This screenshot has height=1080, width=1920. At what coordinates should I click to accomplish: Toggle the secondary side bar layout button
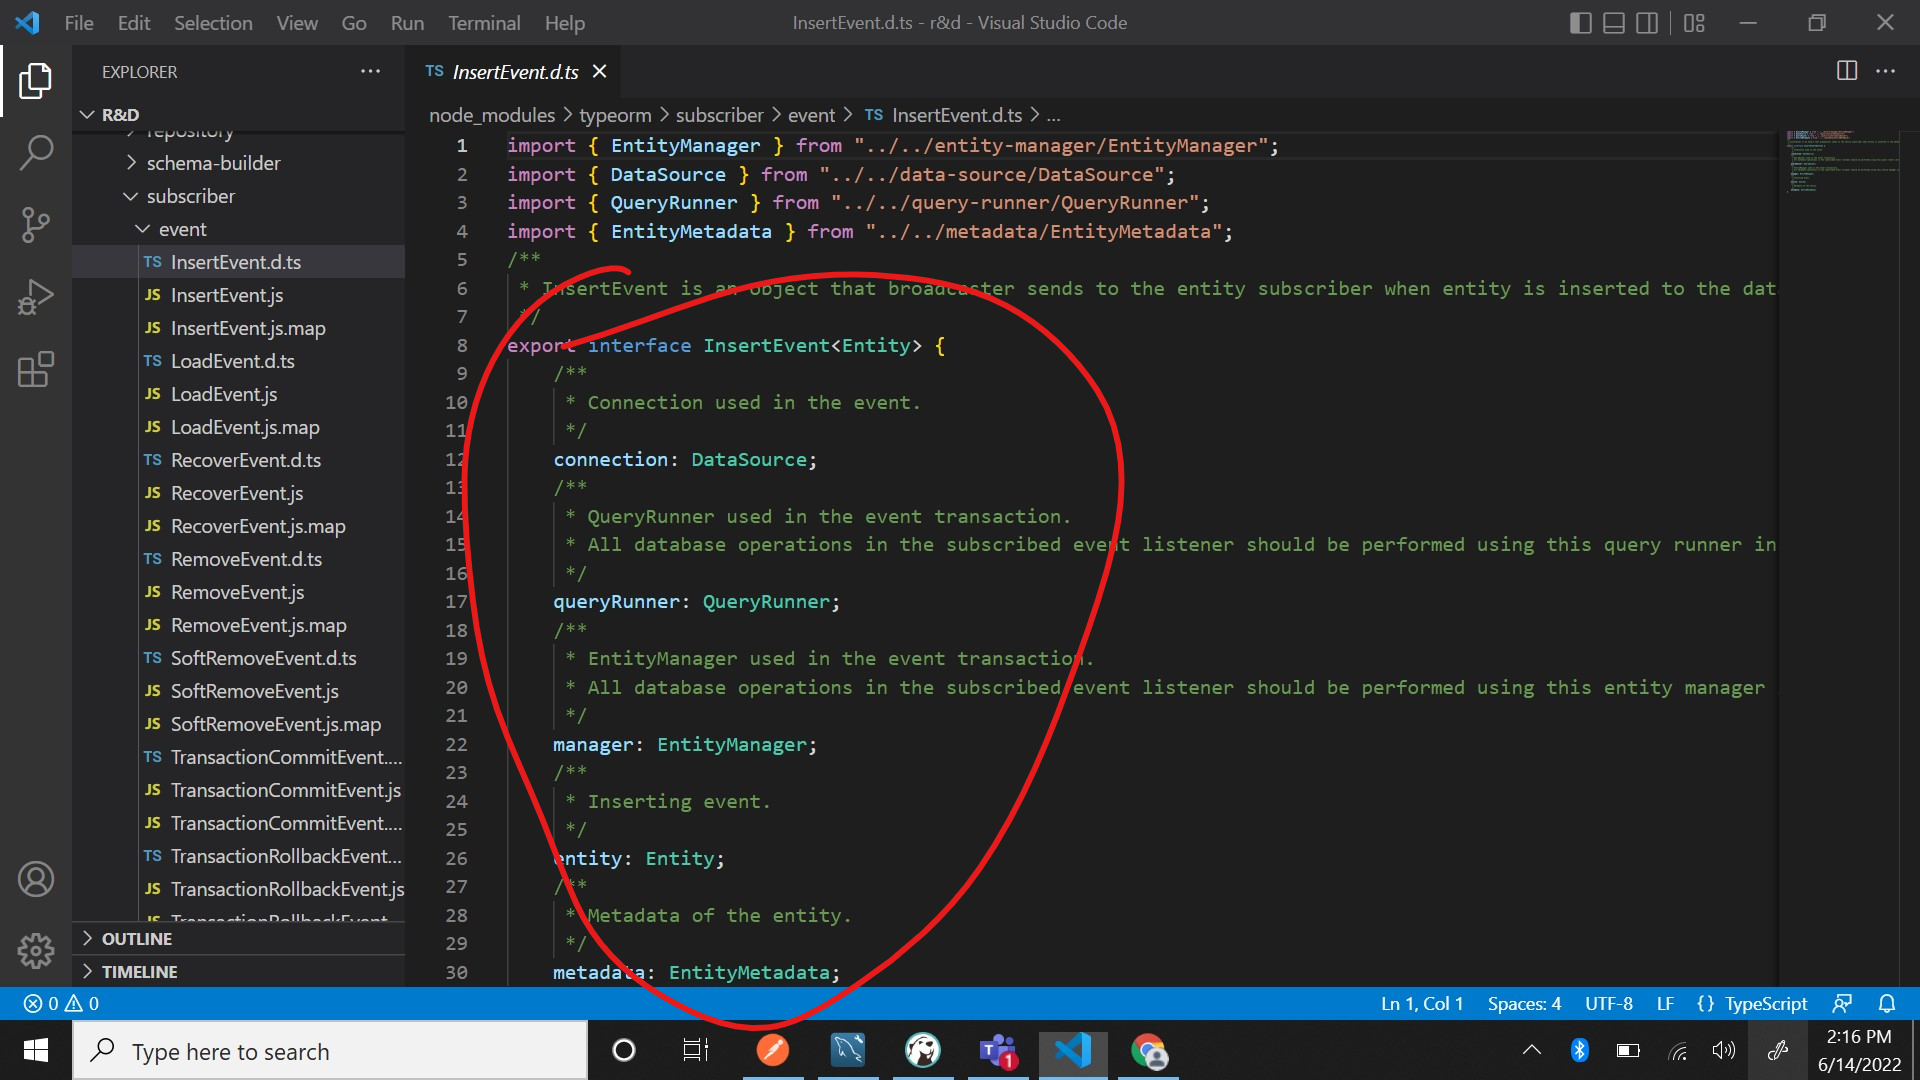(x=1647, y=23)
